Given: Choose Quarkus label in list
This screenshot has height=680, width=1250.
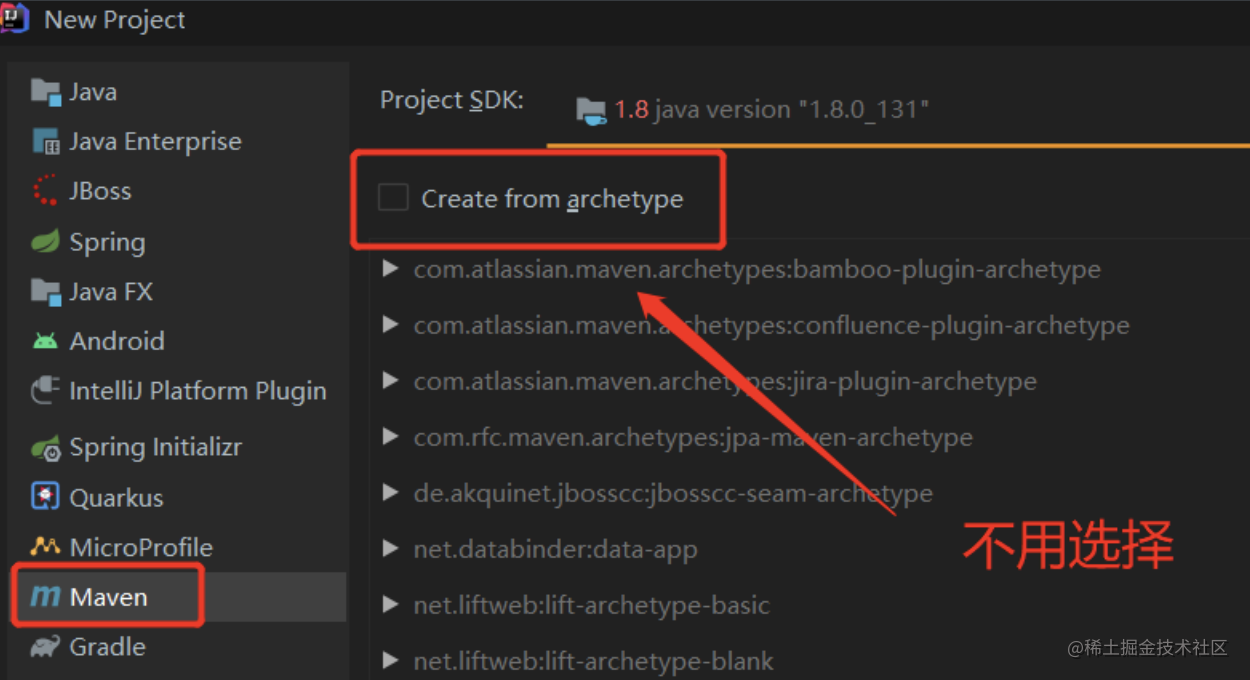Looking at the screenshot, I should point(116,498).
